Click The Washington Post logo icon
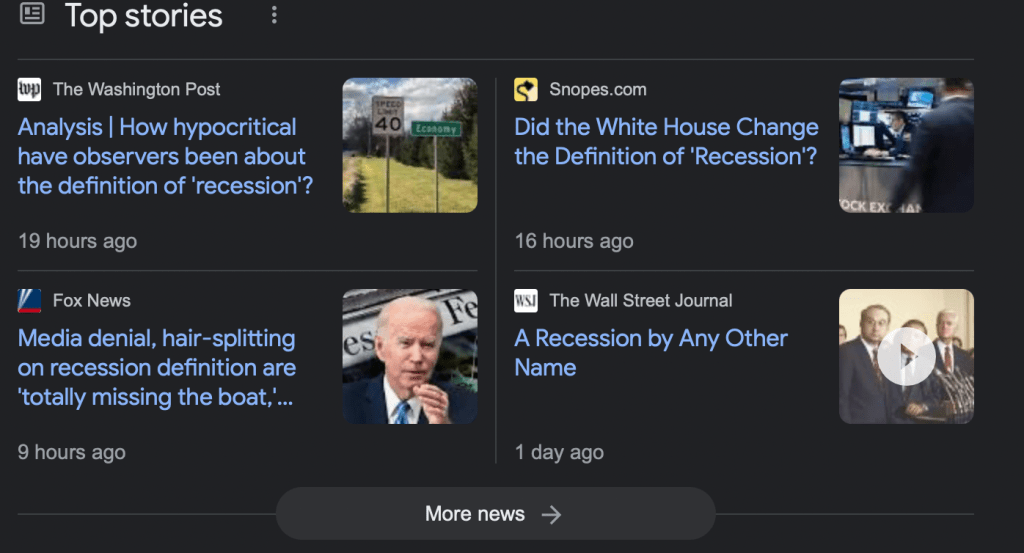 click(30, 89)
